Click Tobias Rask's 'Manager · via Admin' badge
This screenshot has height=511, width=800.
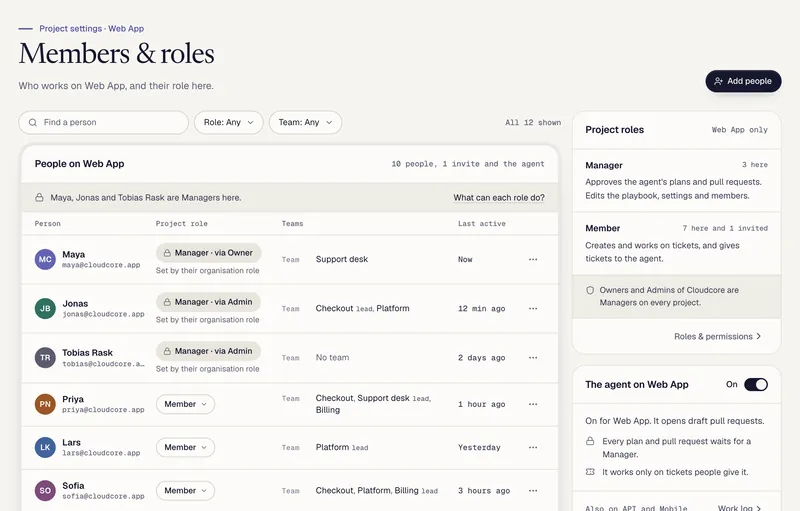point(208,351)
